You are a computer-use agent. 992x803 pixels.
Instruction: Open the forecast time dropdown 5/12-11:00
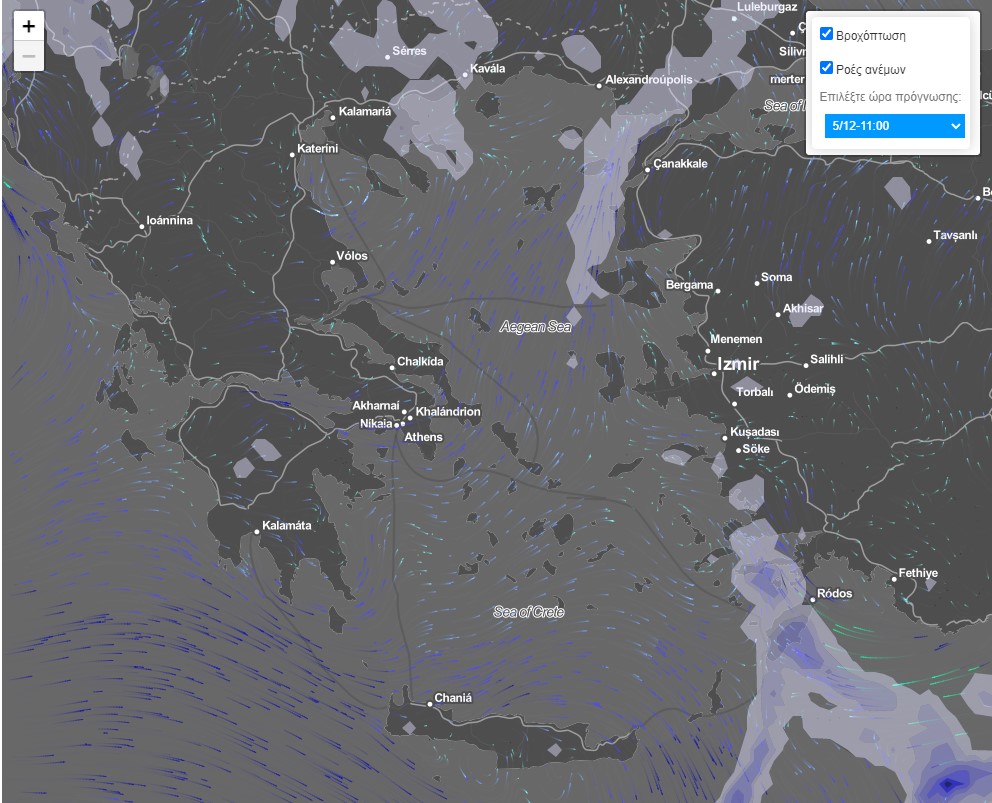point(895,126)
